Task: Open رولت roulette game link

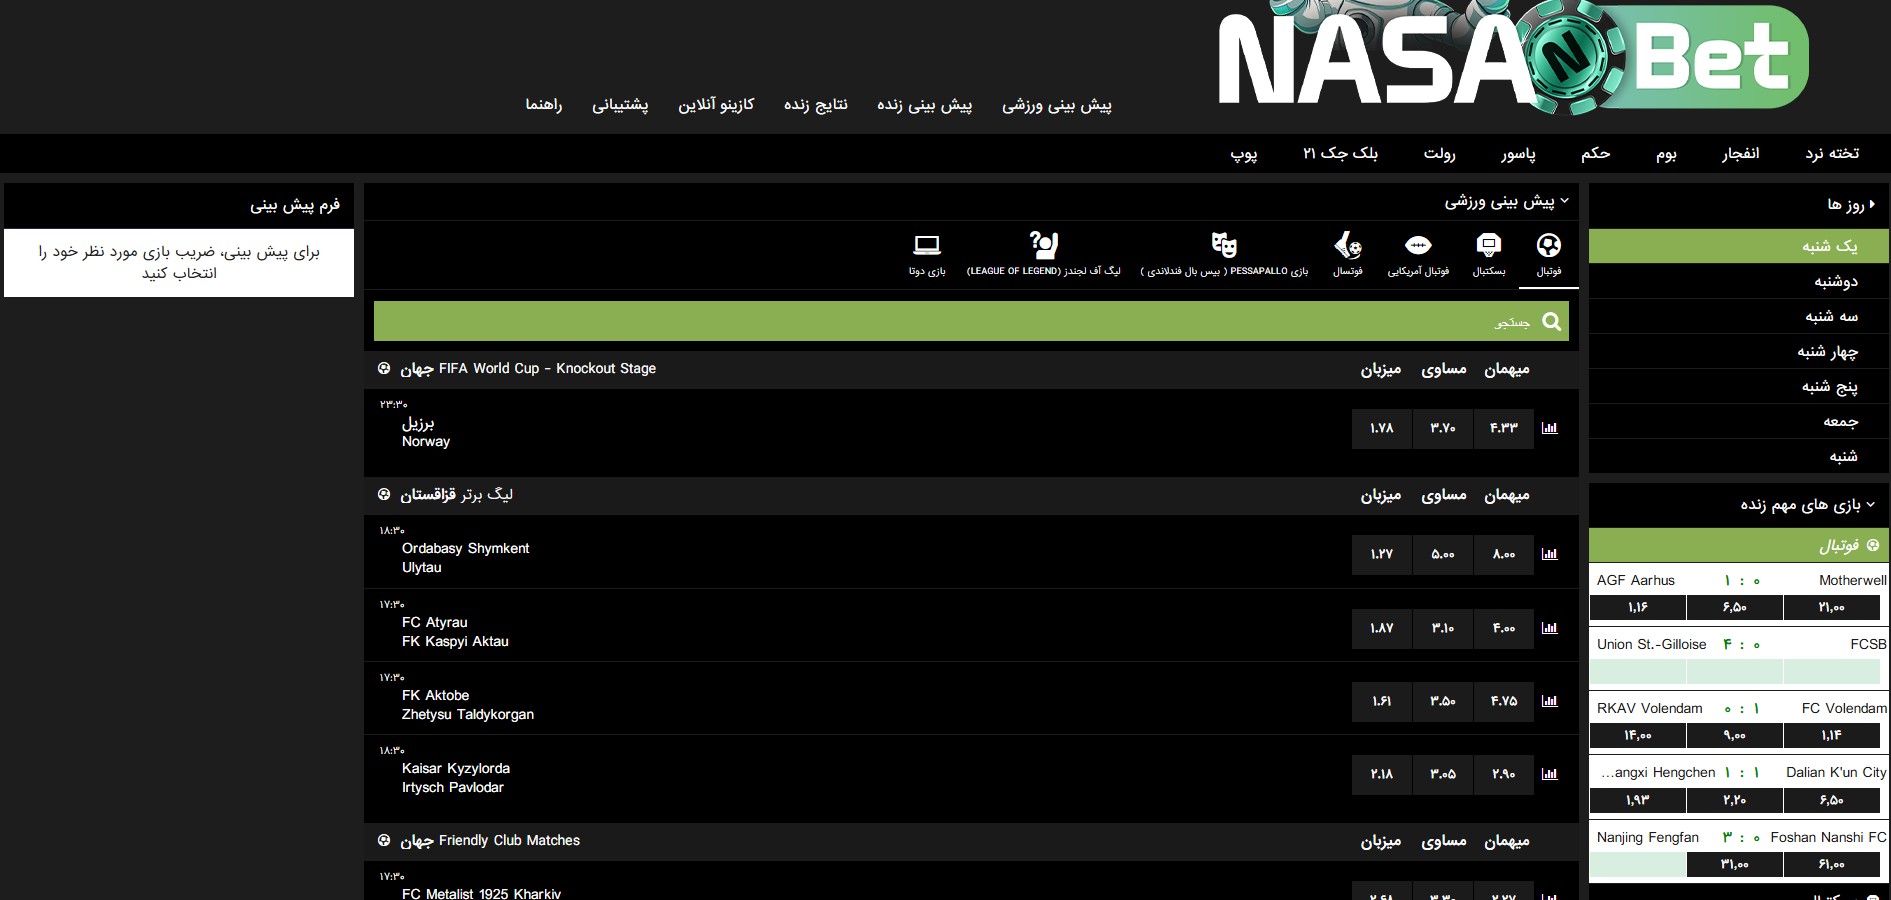Action: (1439, 153)
